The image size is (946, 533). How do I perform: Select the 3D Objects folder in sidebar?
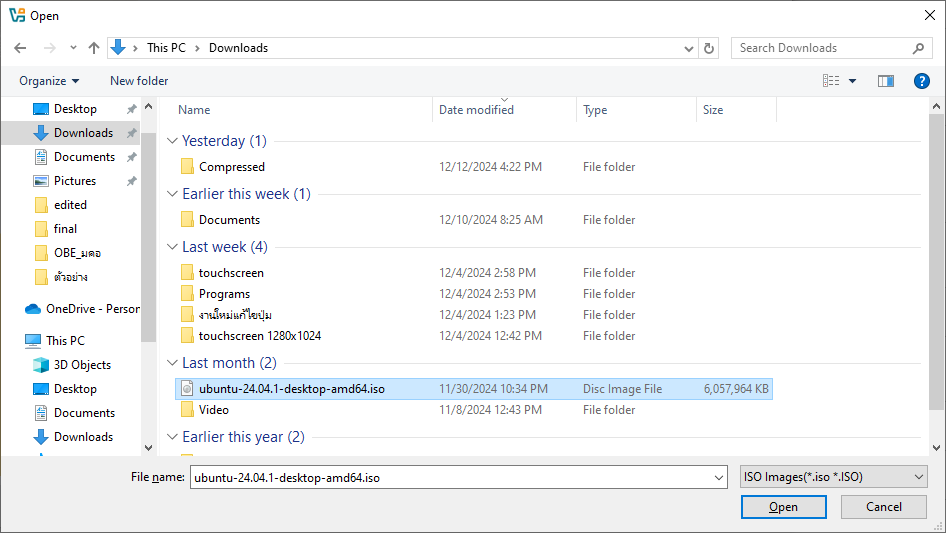[82, 365]
